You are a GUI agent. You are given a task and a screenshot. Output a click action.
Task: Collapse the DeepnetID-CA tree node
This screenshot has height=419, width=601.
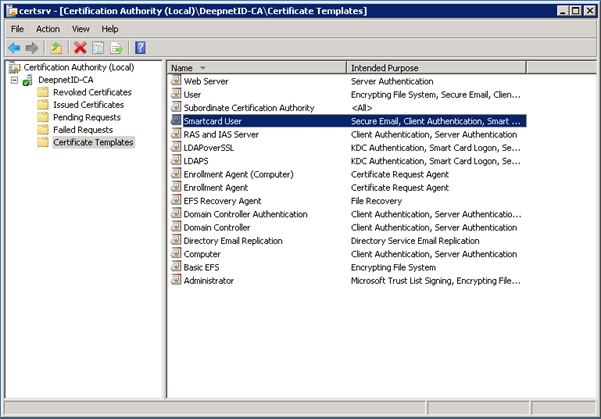[13, 80]
